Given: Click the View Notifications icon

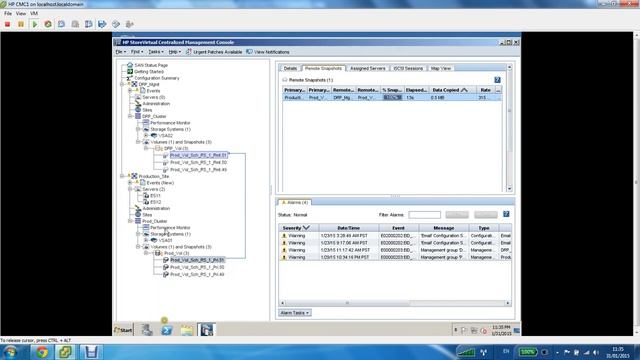Looking at the screenshot, I should [x=249, y=52].
